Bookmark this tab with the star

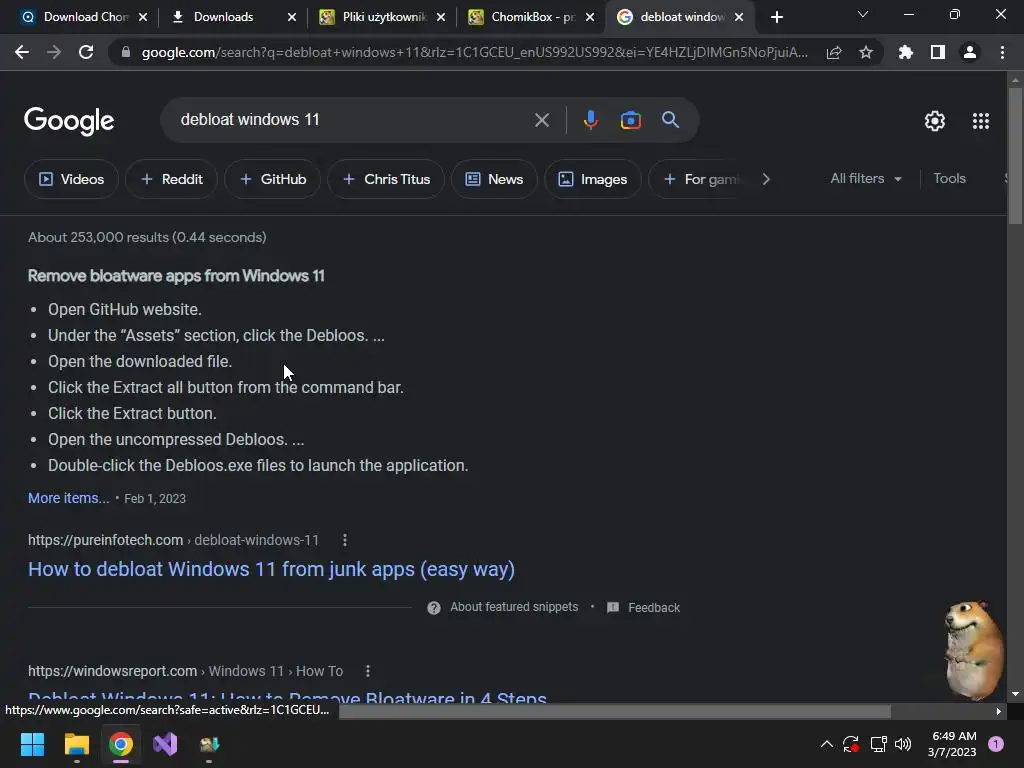pos(866,52)
